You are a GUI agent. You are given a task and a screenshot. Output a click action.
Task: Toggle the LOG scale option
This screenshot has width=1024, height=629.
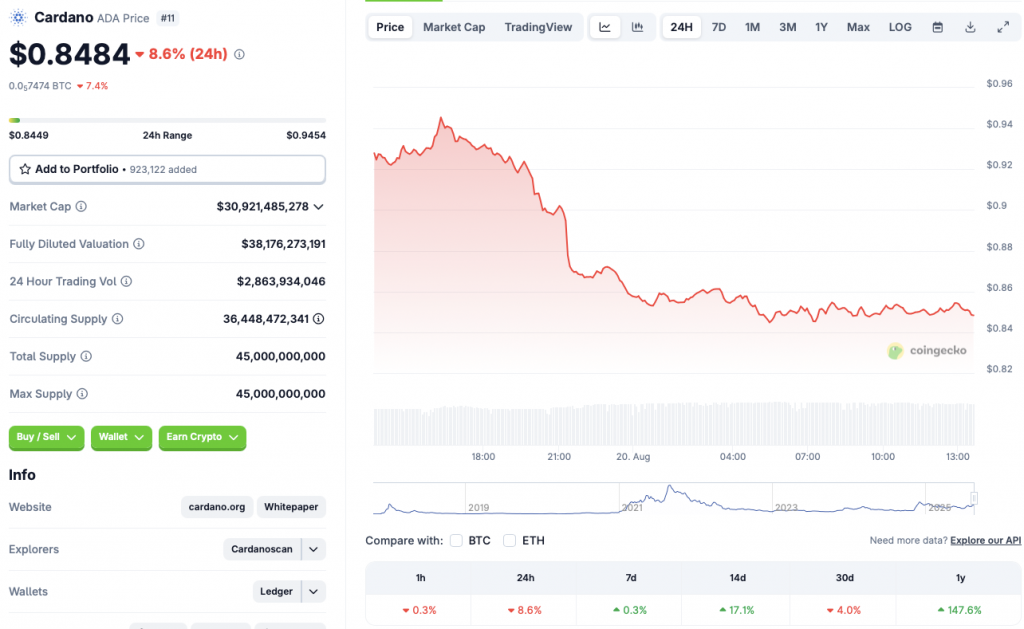tap(900, 27)
